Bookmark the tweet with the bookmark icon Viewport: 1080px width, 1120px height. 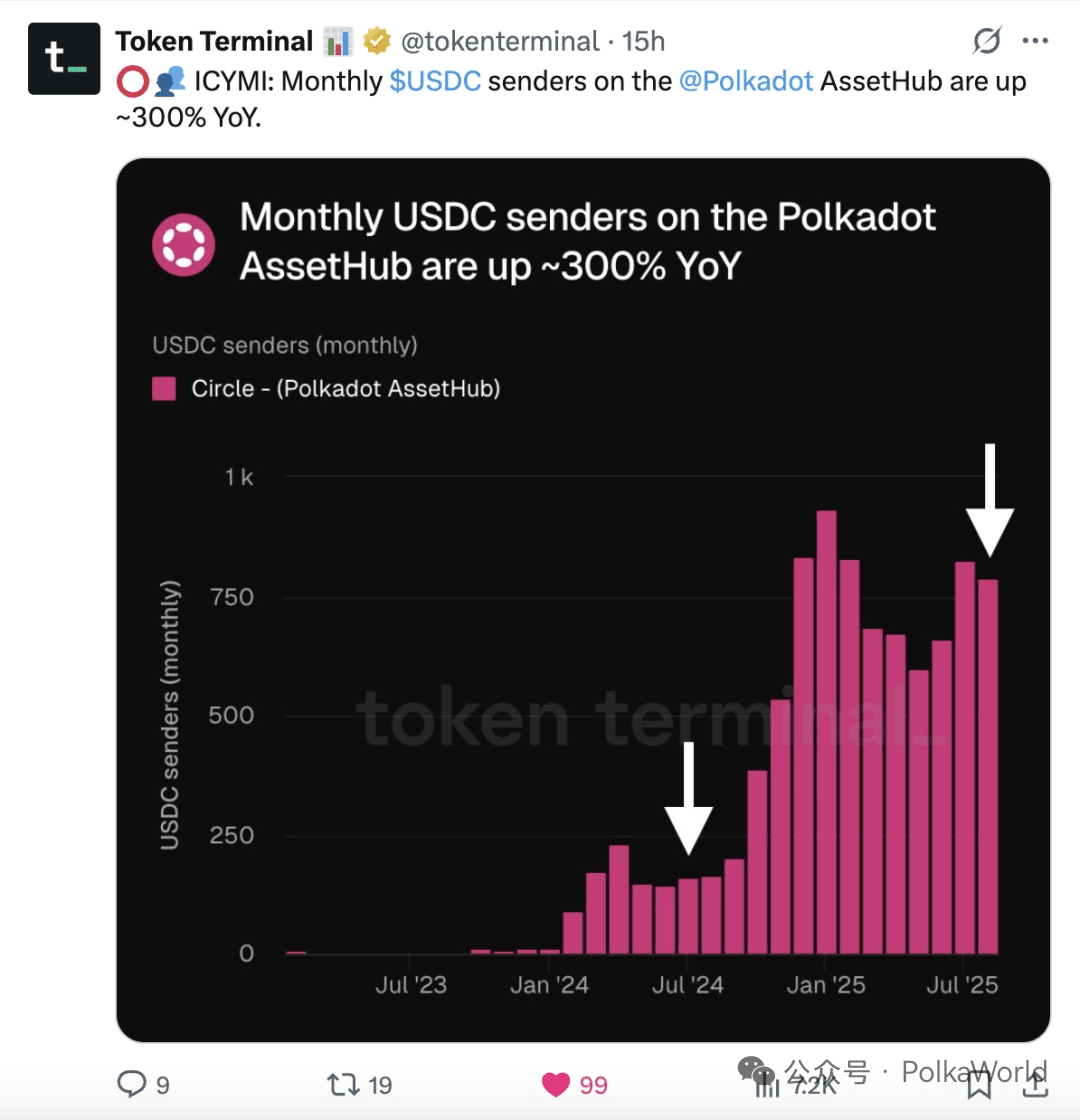click(x=979, y=1085)
